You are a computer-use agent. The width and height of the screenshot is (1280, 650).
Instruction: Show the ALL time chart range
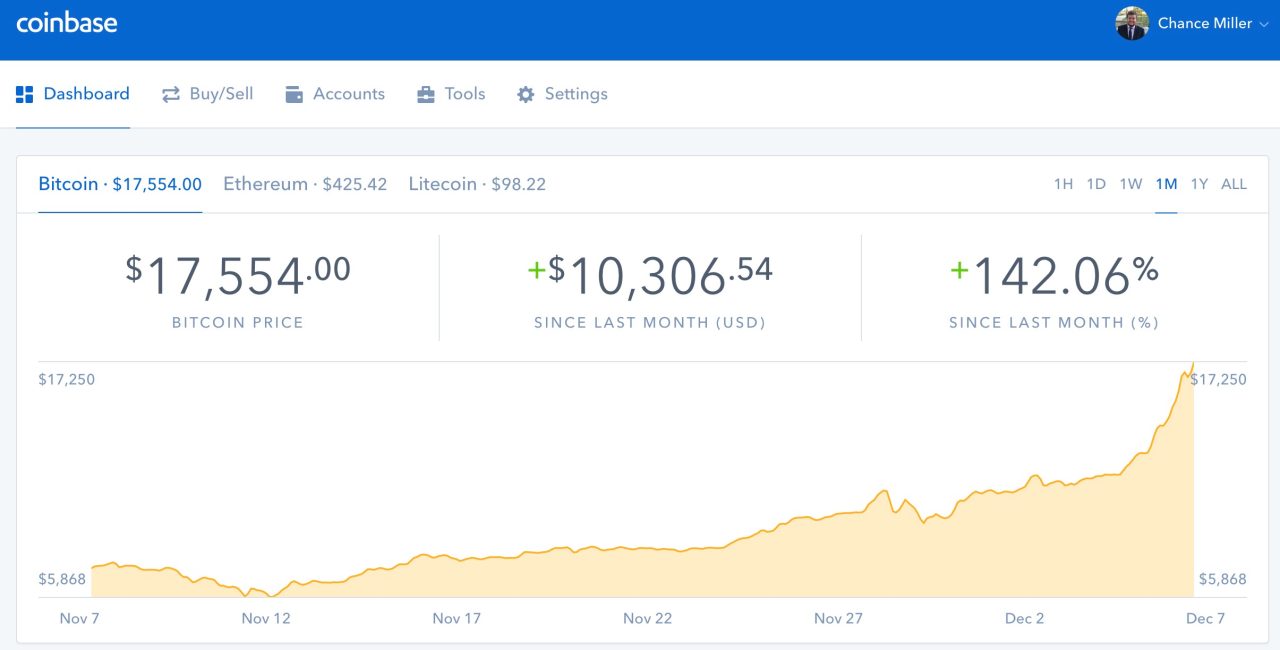point(1234,184)
